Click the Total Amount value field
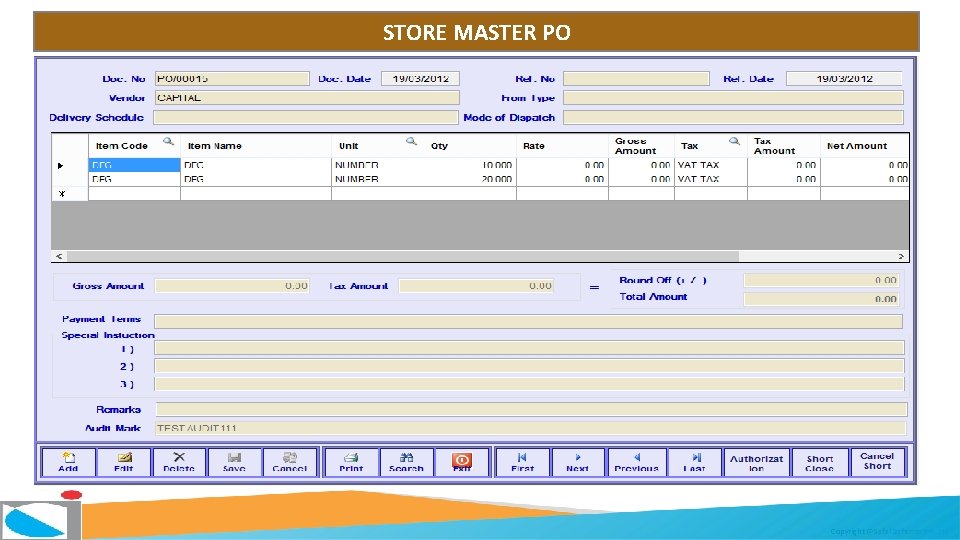 [x=821, y=299]
